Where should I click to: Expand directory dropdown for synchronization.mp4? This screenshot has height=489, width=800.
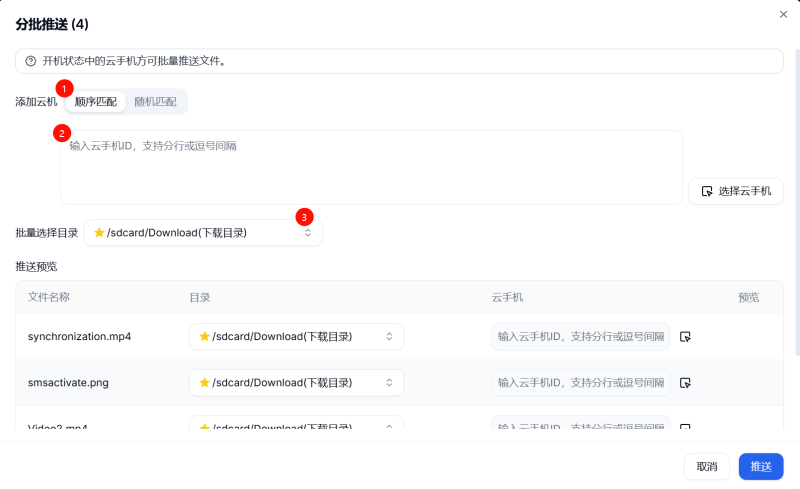(296, 337)
